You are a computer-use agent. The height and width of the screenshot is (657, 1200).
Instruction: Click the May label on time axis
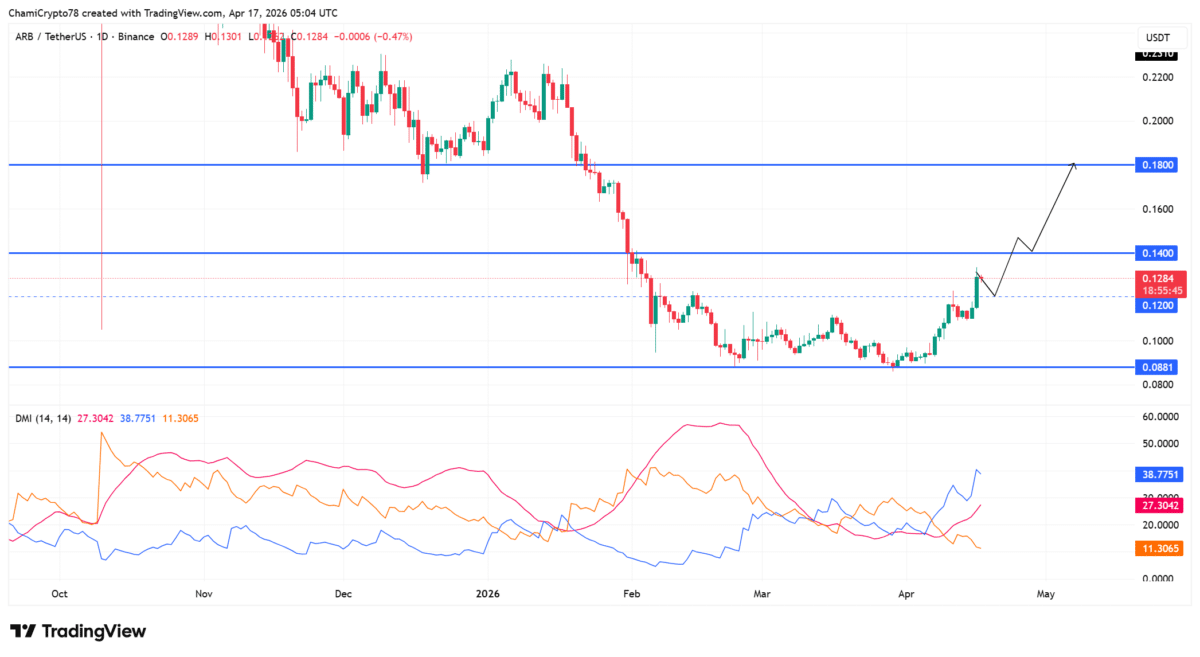(1046, 594)
